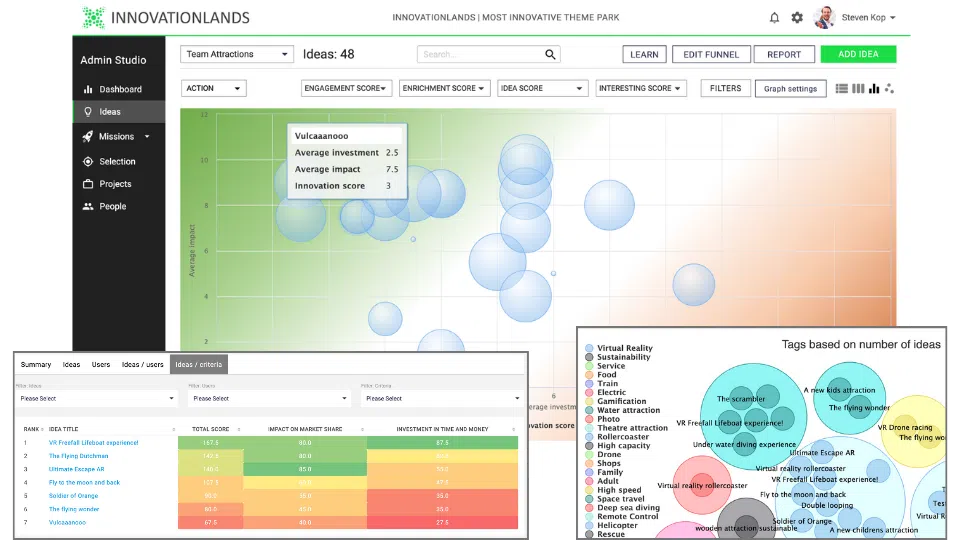Image resolution: width=960 pixels, height=540 pixels.
Task: Switch to bar chart view icon
Action: [x=874, y=89]
